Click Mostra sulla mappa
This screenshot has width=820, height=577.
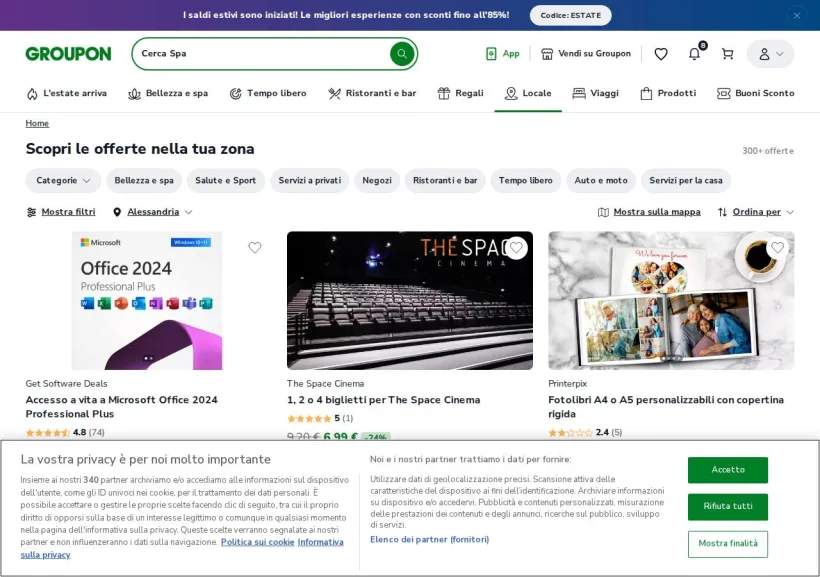coord(649,212)
